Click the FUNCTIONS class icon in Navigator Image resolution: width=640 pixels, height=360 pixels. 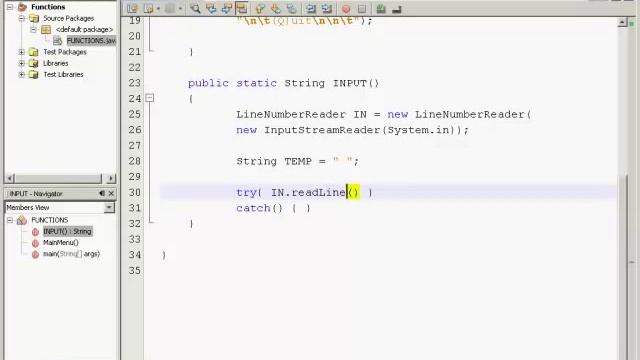point(22,220)
